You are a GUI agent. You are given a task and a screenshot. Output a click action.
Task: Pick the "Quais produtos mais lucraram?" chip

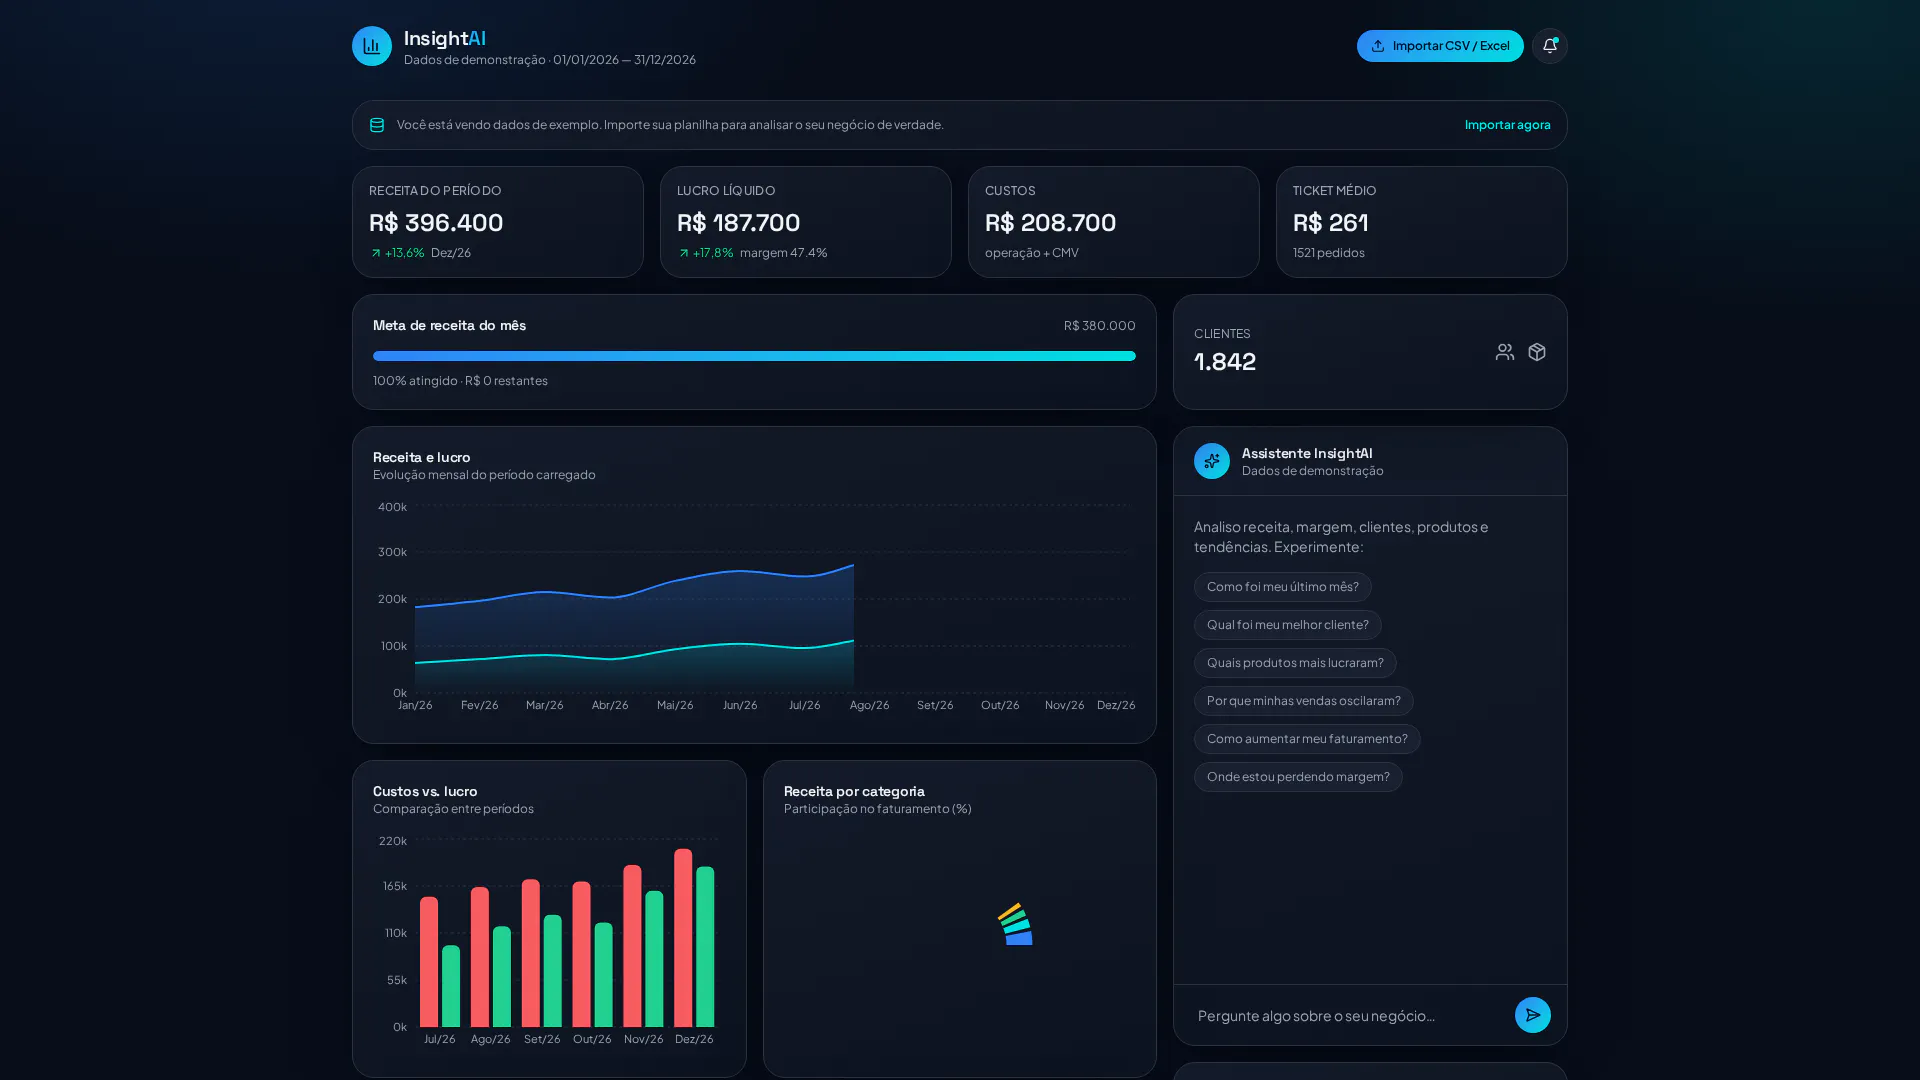tap(1295, 663)
